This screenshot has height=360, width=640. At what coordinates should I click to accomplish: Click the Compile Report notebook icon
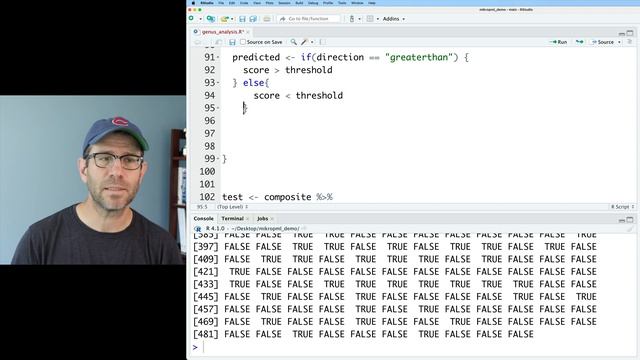coord(322,42)
